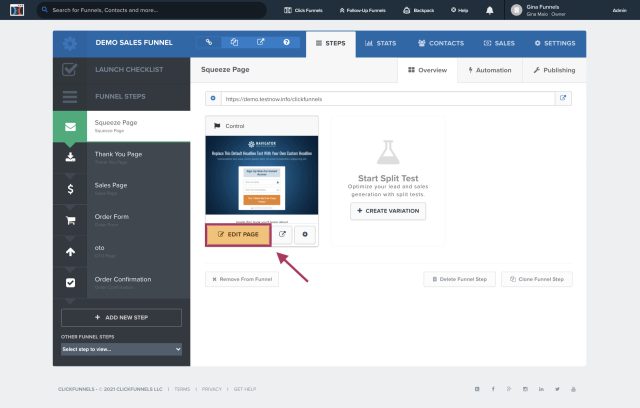Viewport: 640px width, 408px height.
Task: Open the Terms footer link
Action: pos(182,389)
